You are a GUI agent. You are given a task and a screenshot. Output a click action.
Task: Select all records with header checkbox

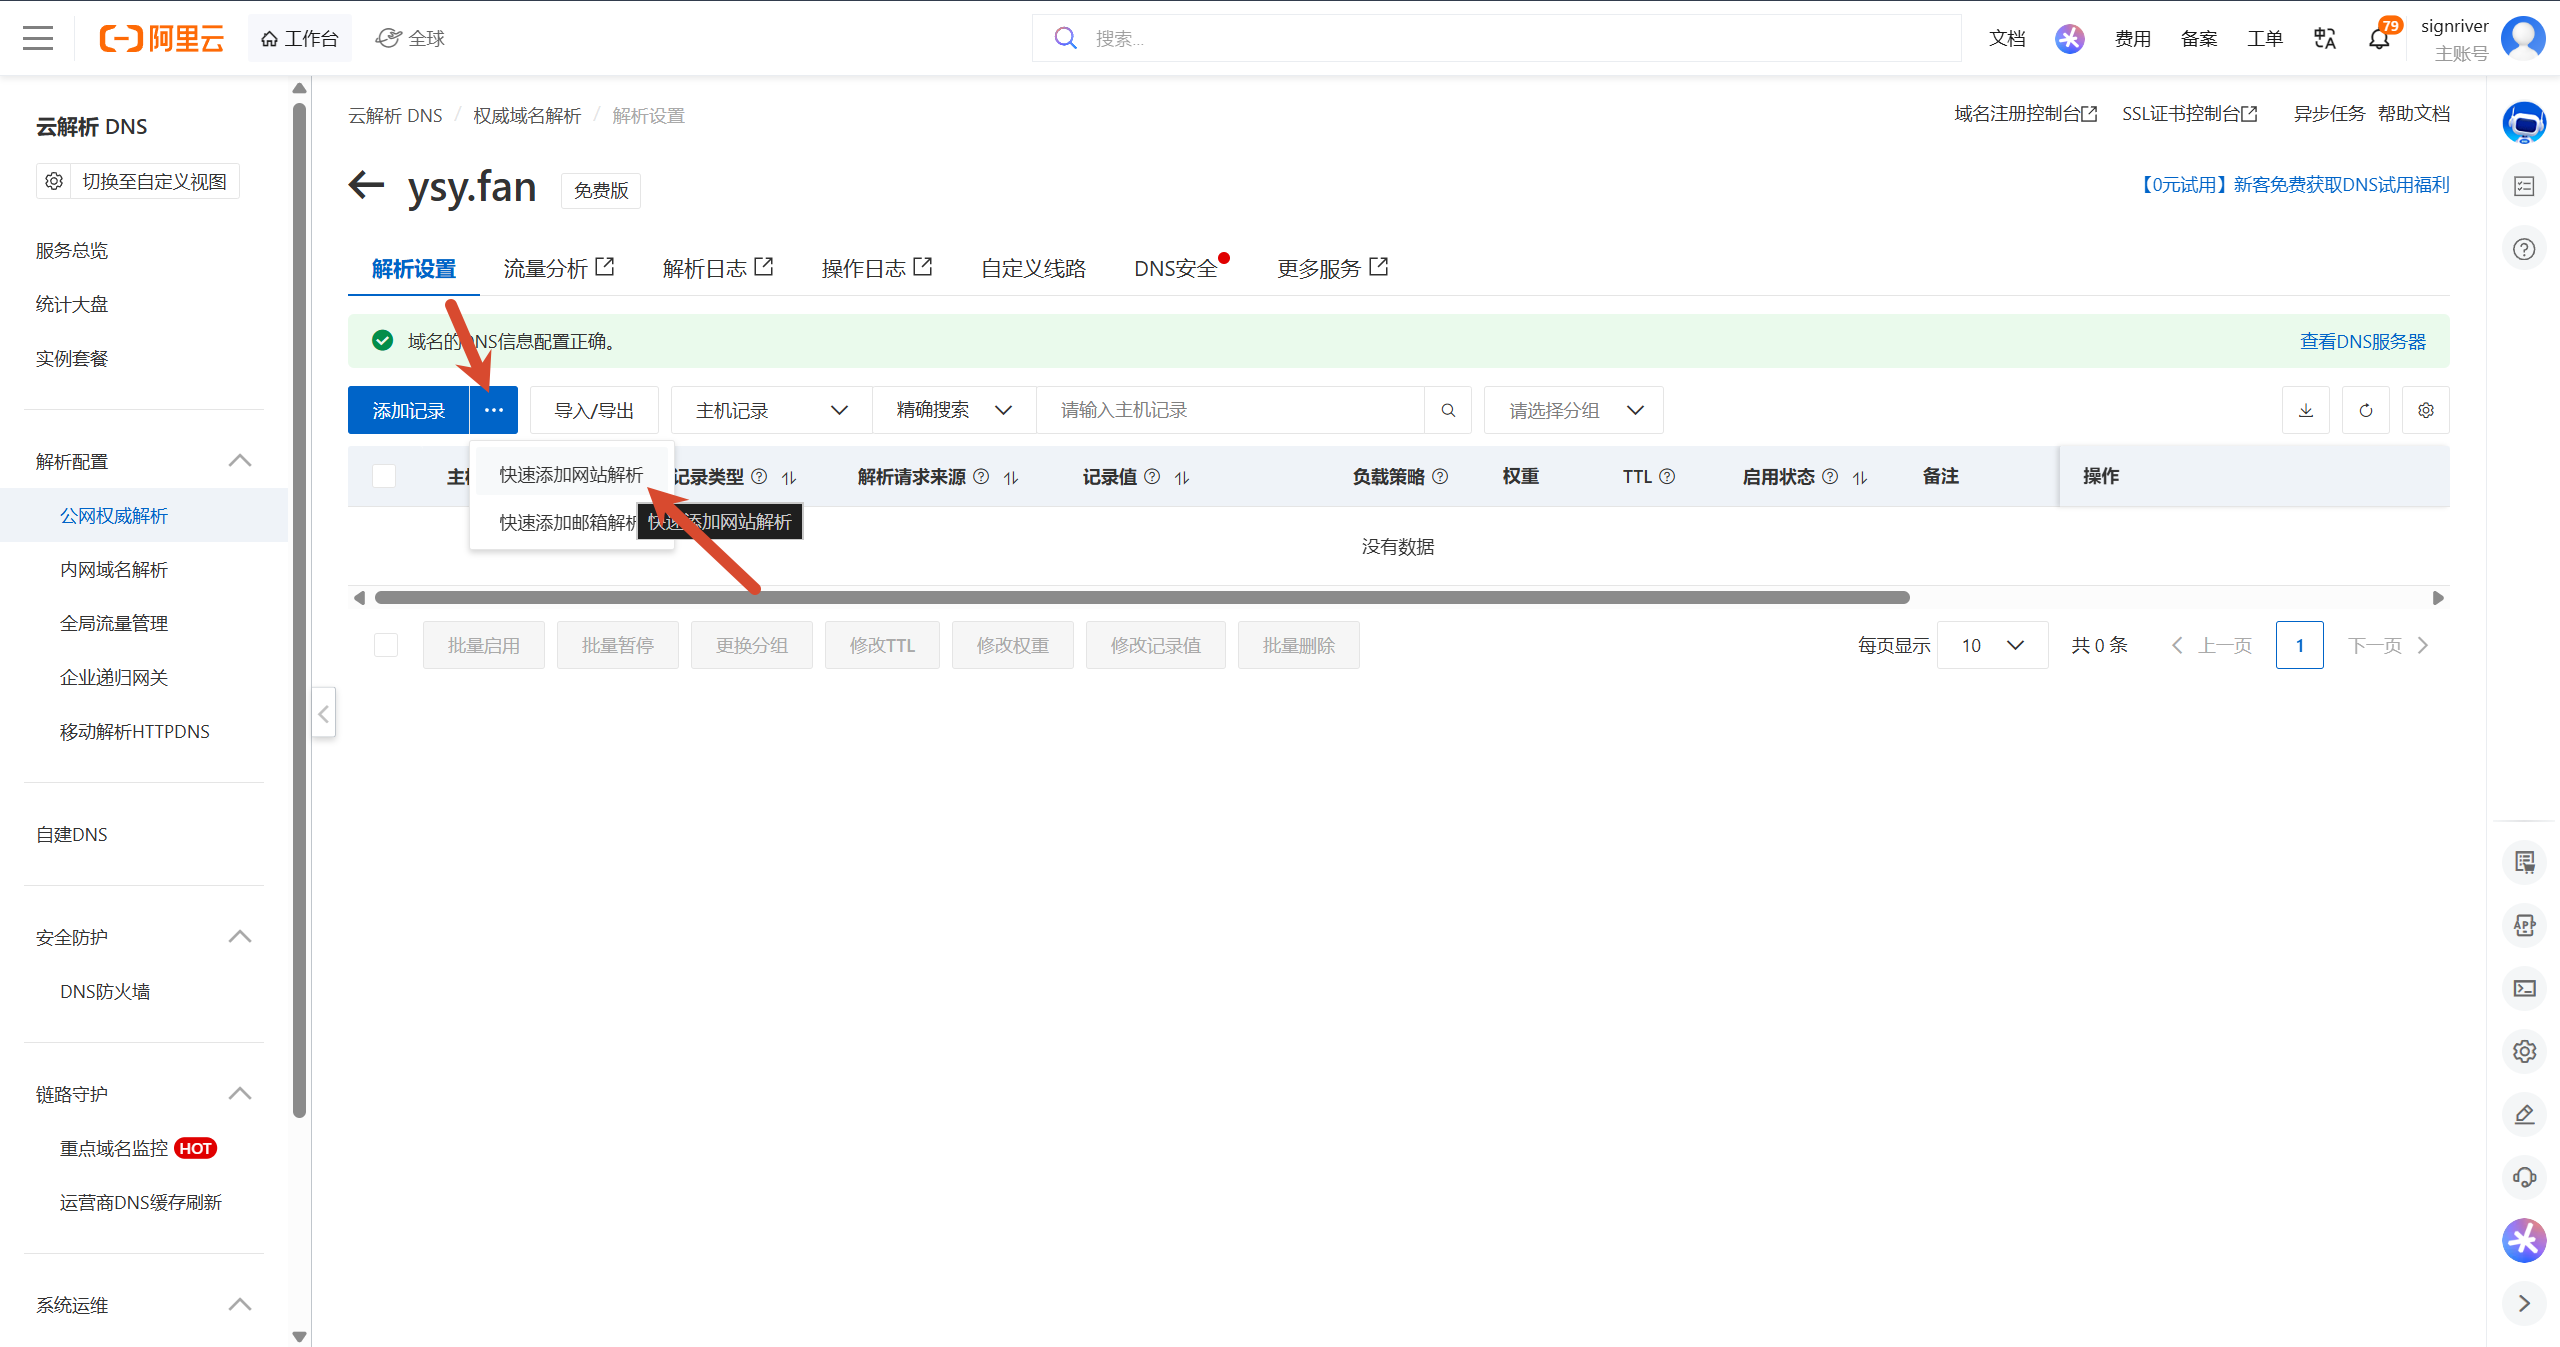click(x=384, y=476)
